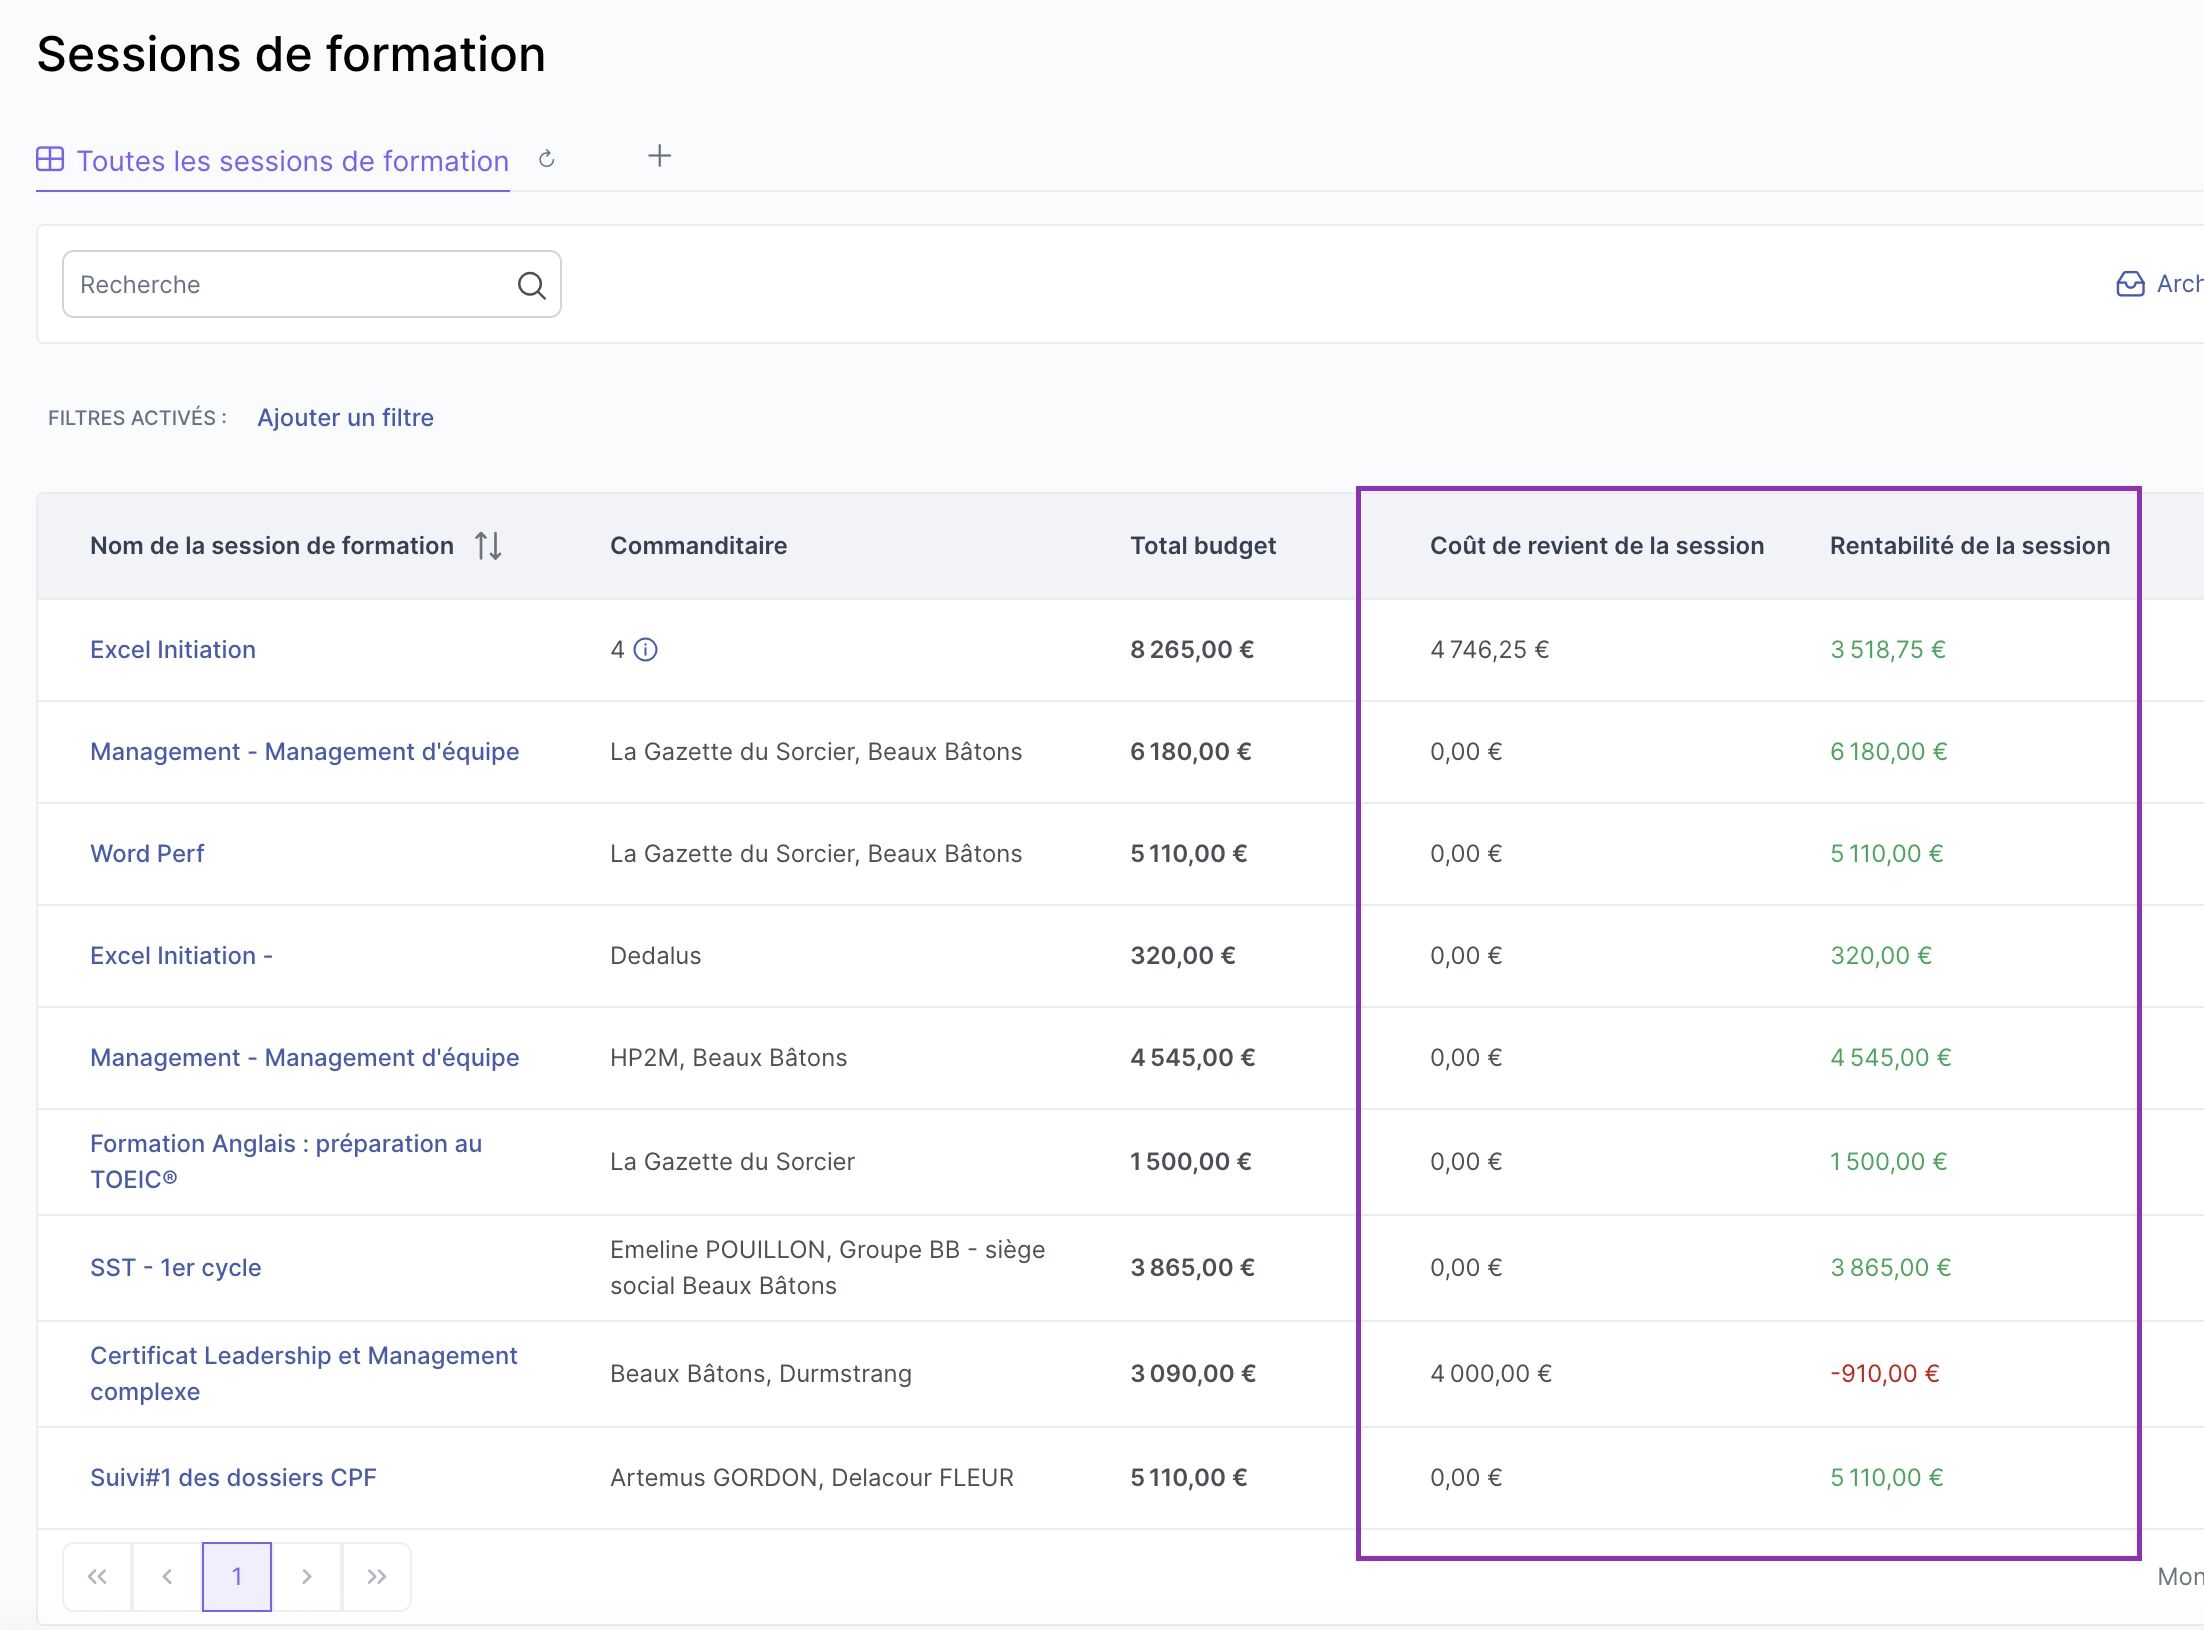This screenshot has width=2204, height=1630.
Task: Go to previous page chevron
Action: 167,1577
